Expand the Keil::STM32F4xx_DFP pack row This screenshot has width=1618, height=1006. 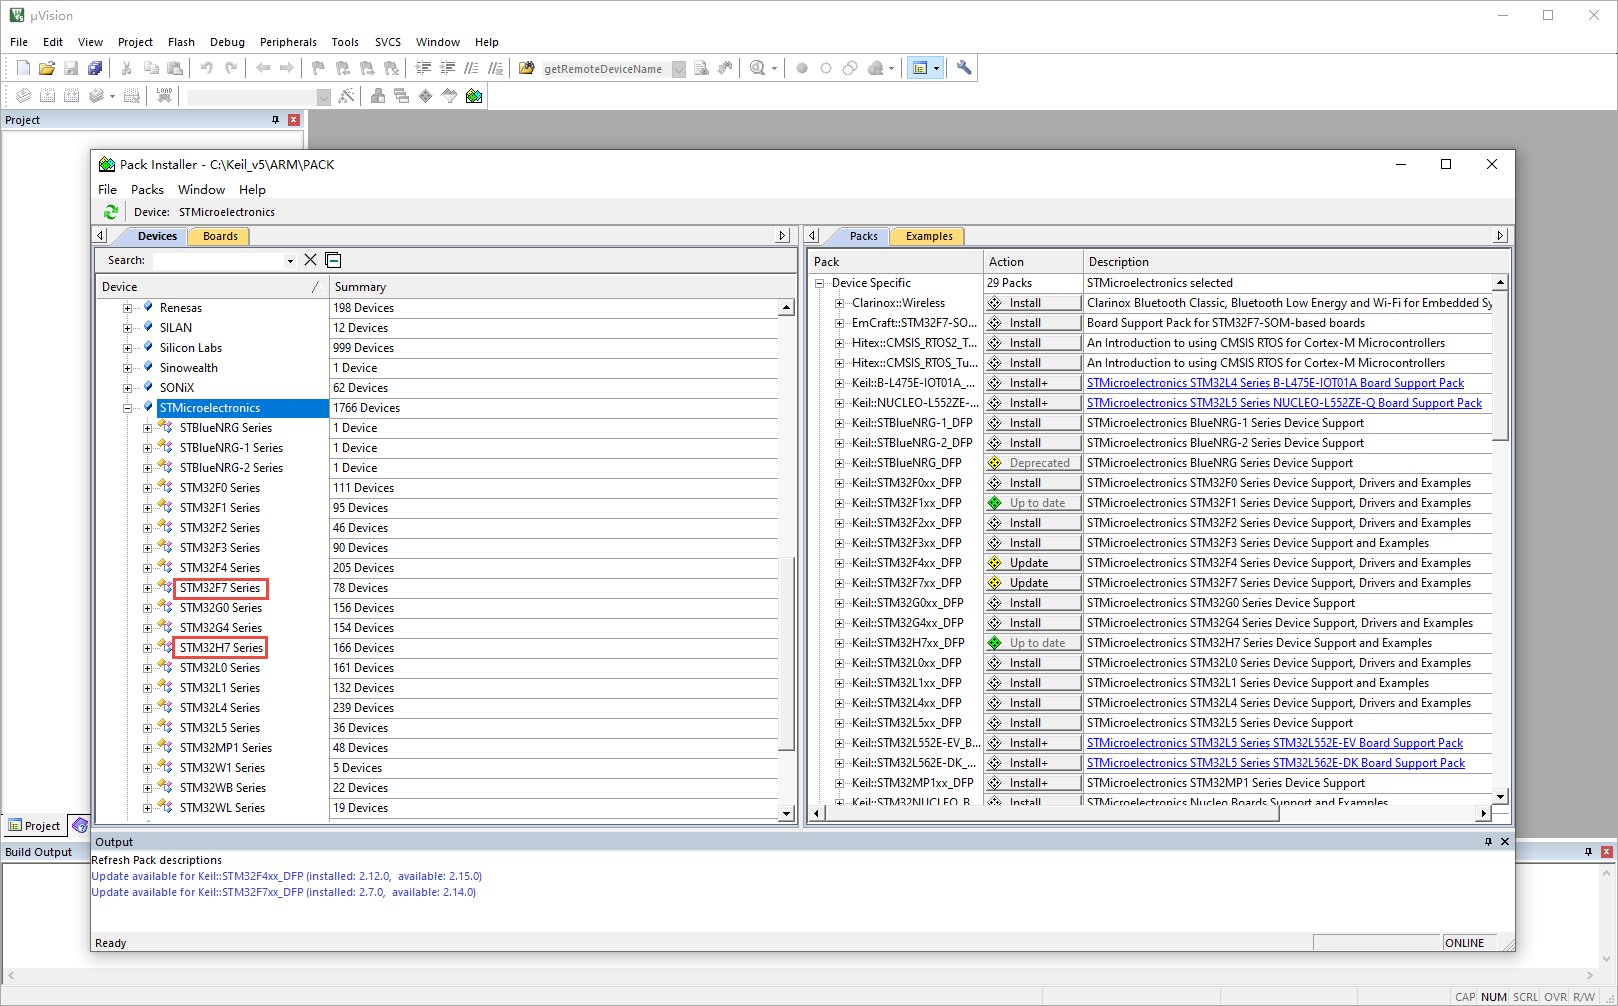[839, 563]
